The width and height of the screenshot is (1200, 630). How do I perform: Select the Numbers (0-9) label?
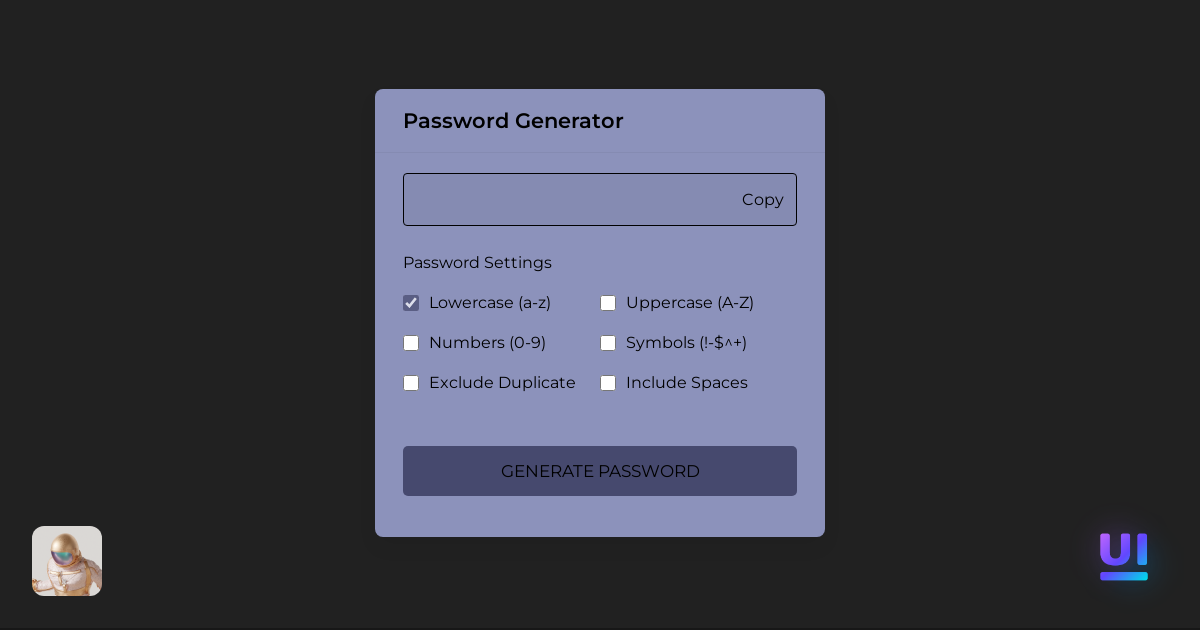click(487, 343)
